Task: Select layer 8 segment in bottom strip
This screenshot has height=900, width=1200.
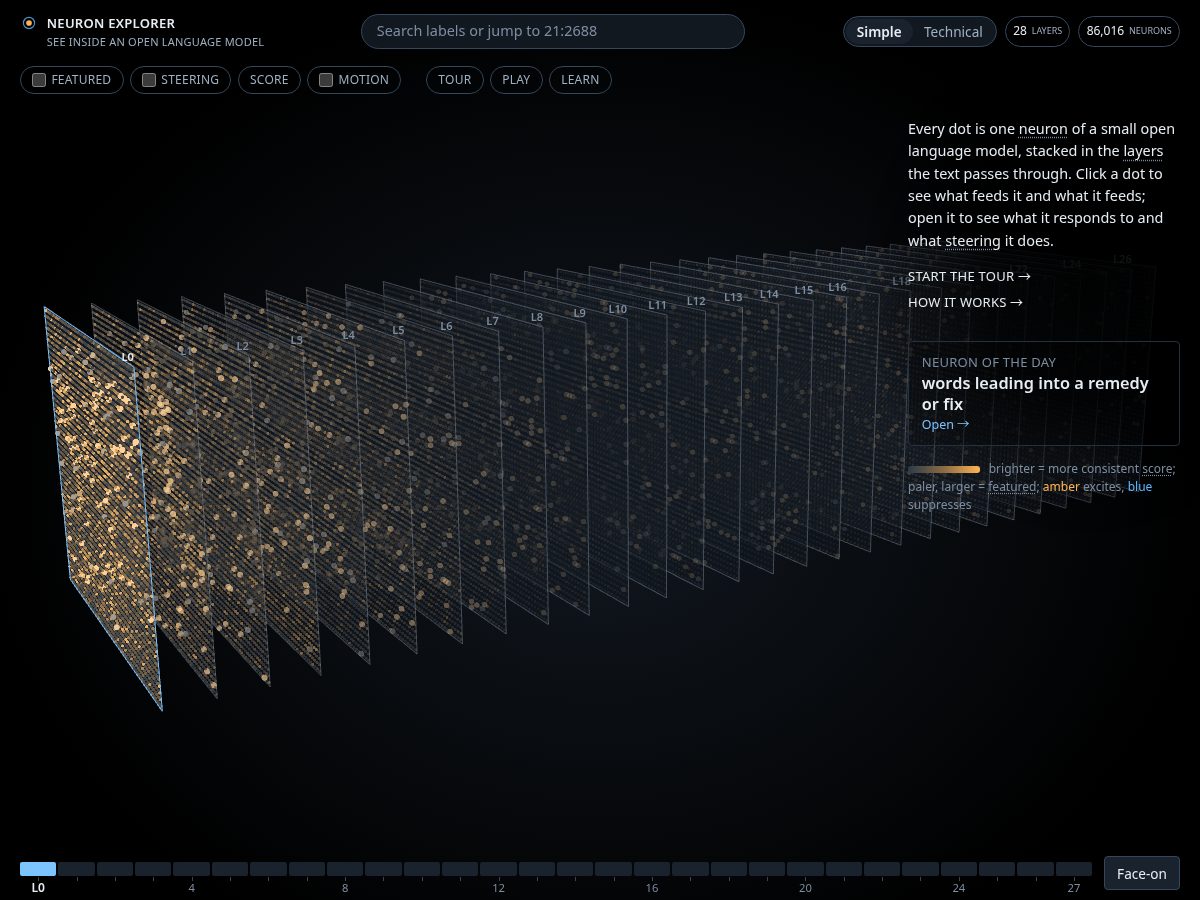Action: (x=345, y=869)
